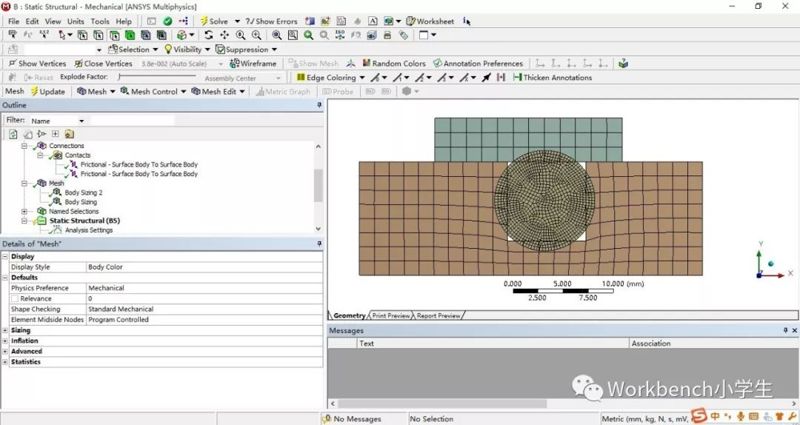
Task: Click the Outline filter text field
Action: (x=132, y=121)
